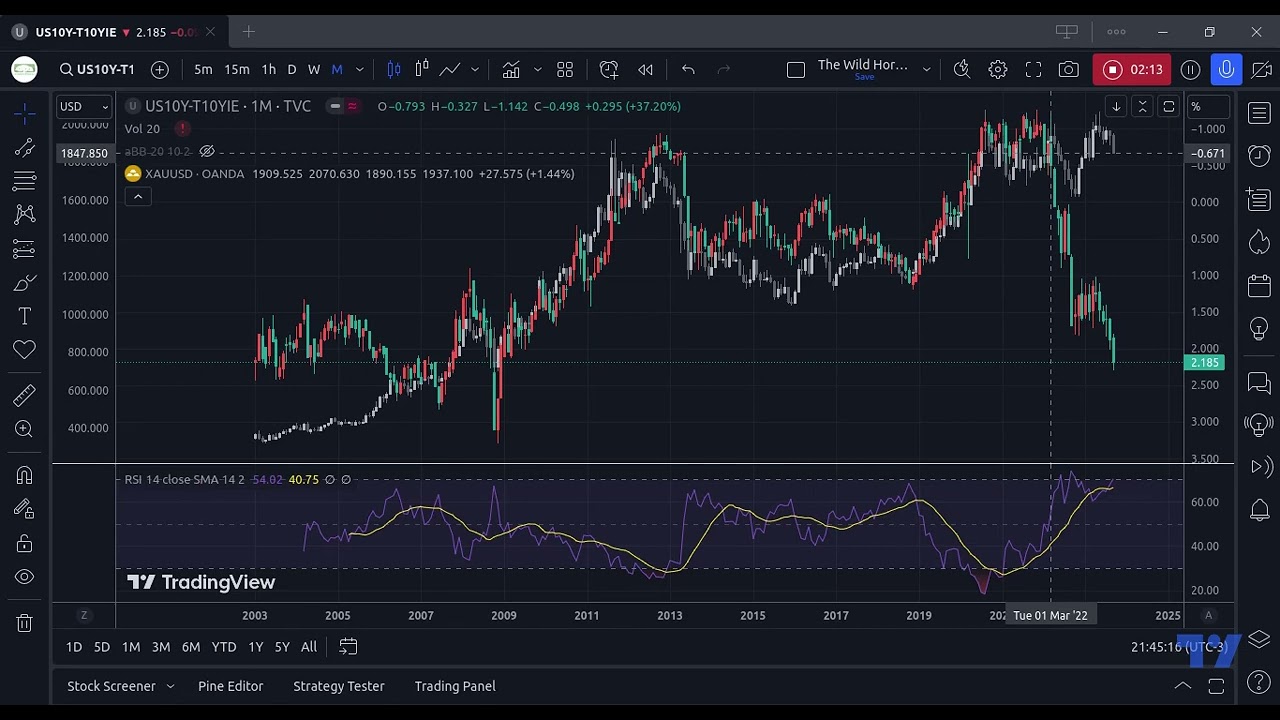The width and height of the screenshot is (1280, 720).
Task: Choose the line chart style
Action: pos(449,69)
